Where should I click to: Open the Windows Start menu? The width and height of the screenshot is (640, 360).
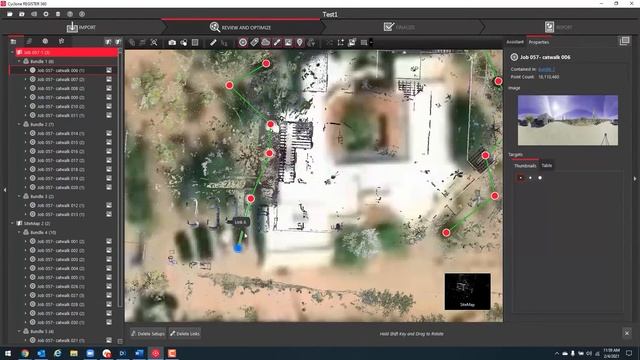click(8, 353)
